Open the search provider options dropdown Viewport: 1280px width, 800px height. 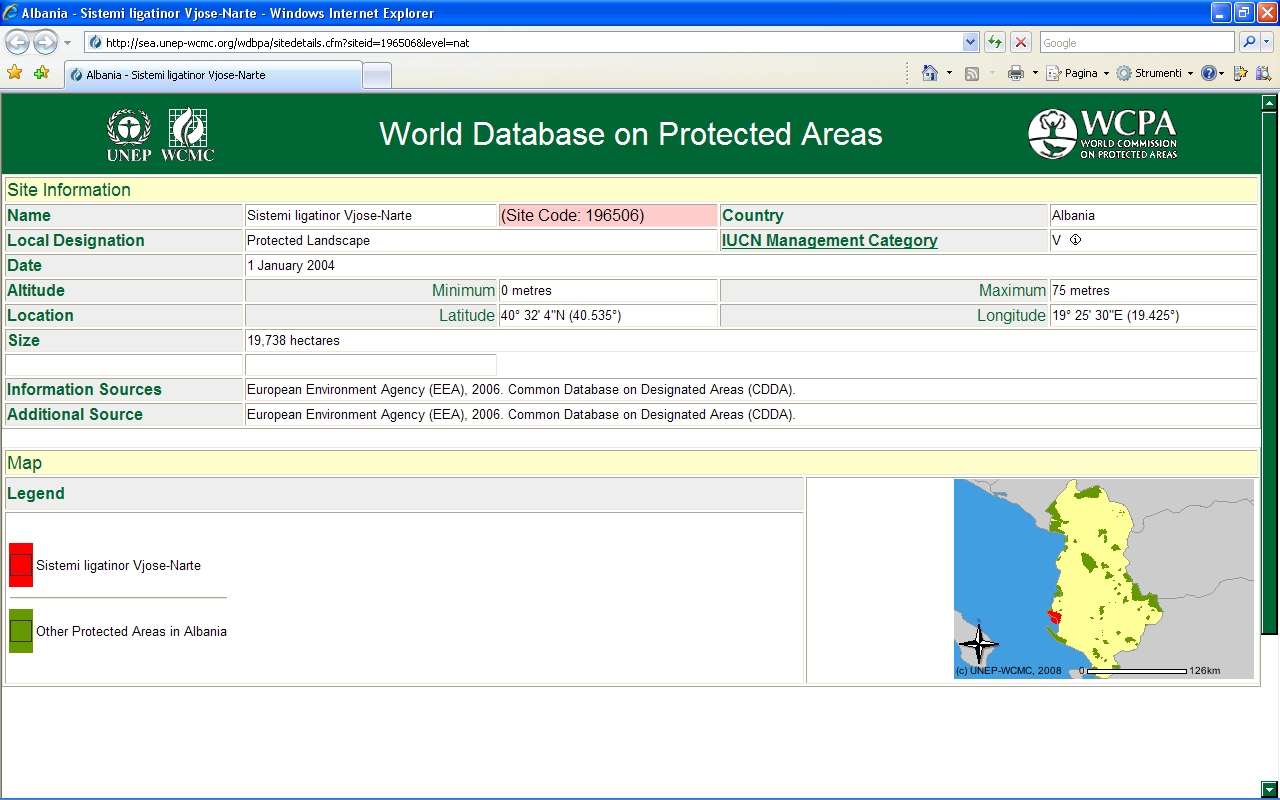[1267, 42]
